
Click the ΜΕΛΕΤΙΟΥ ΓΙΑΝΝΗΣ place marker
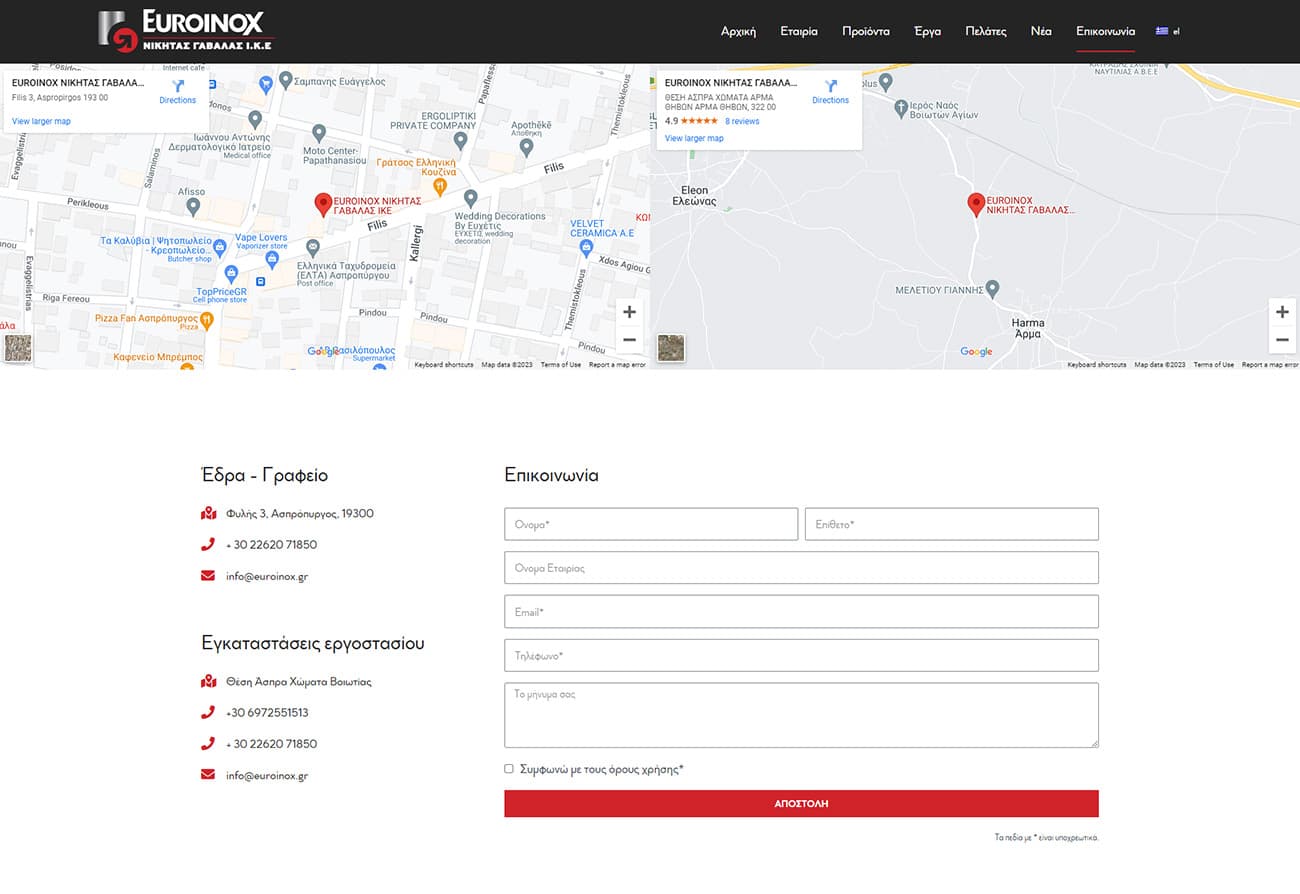point(992,288)
